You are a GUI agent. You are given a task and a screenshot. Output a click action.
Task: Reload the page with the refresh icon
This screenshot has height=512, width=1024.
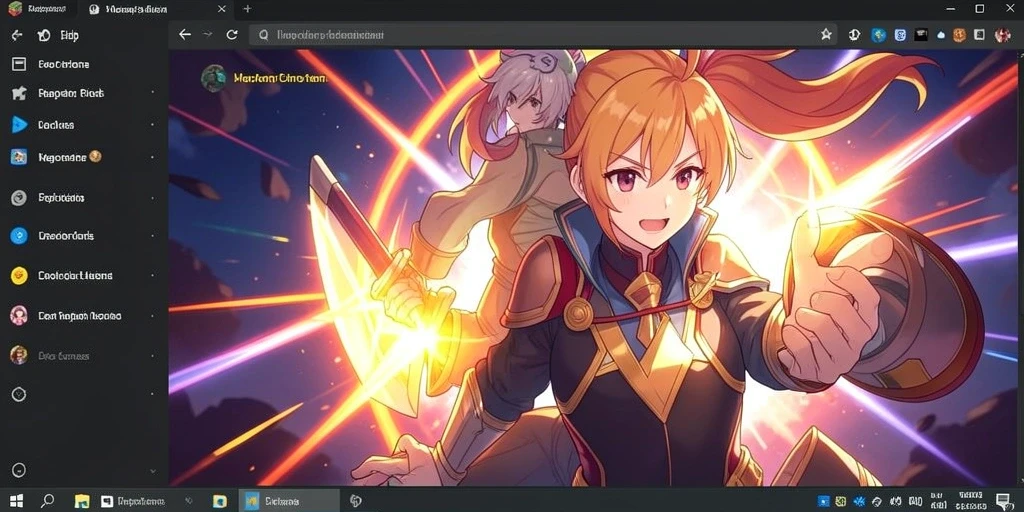(x=232, y=35)
